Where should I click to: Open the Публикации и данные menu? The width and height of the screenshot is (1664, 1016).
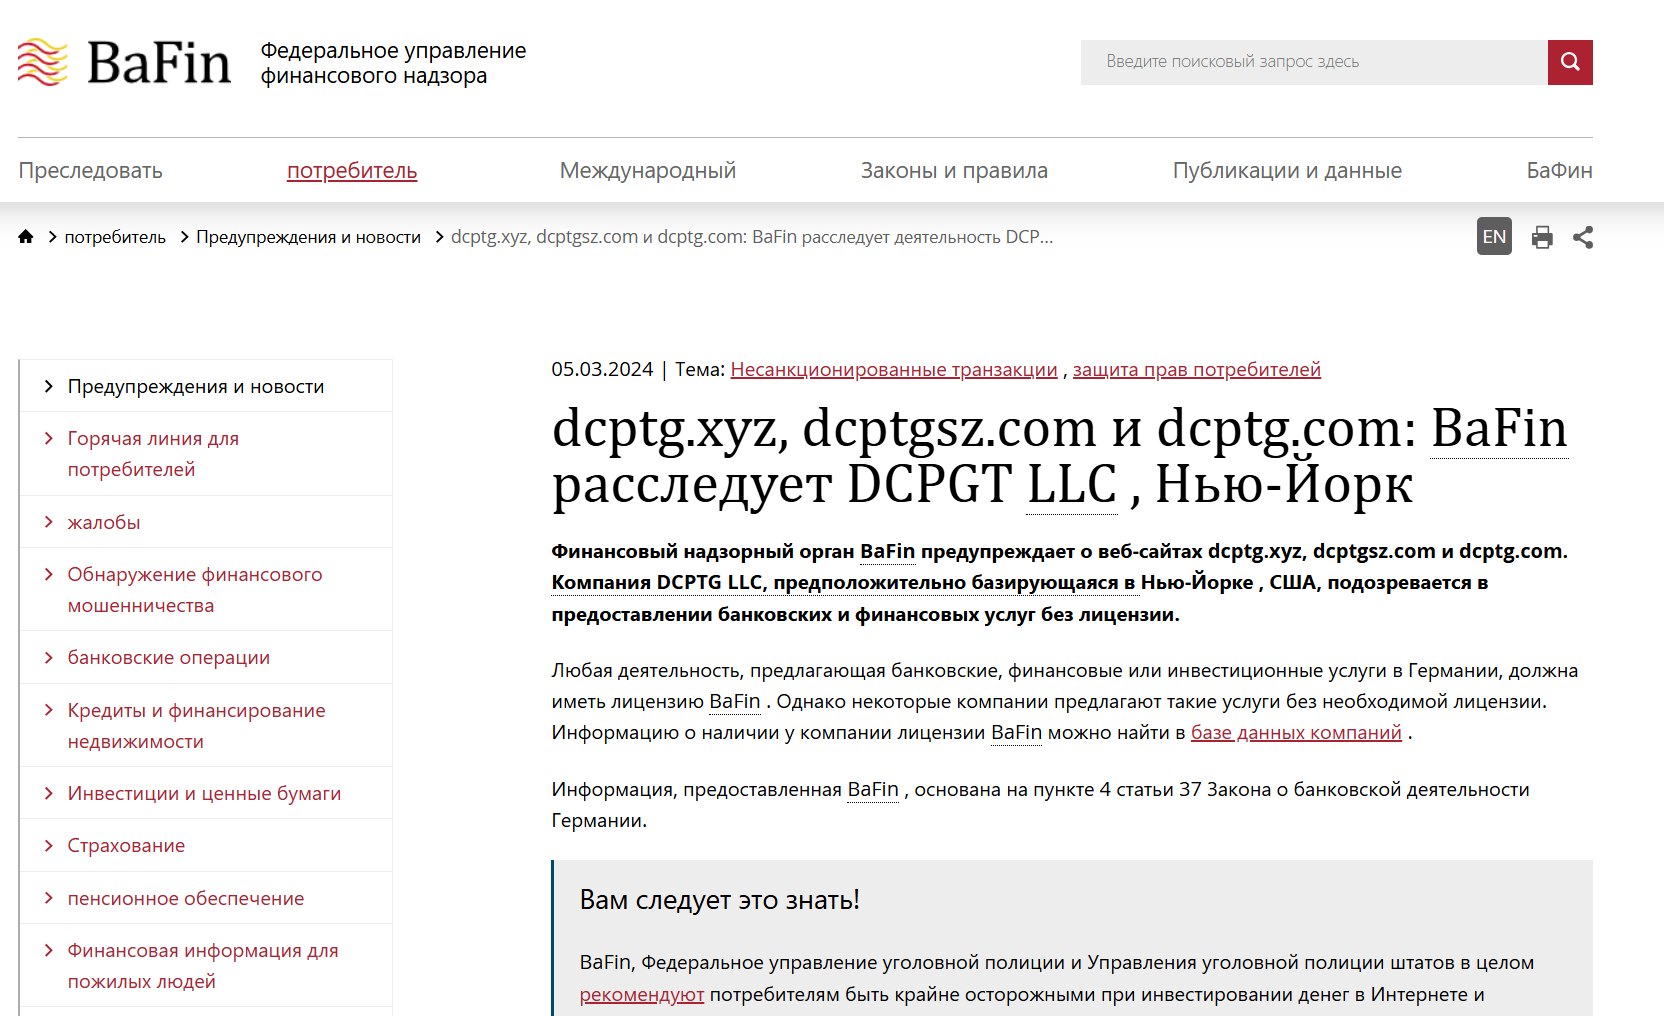[x=1286, y=171]
